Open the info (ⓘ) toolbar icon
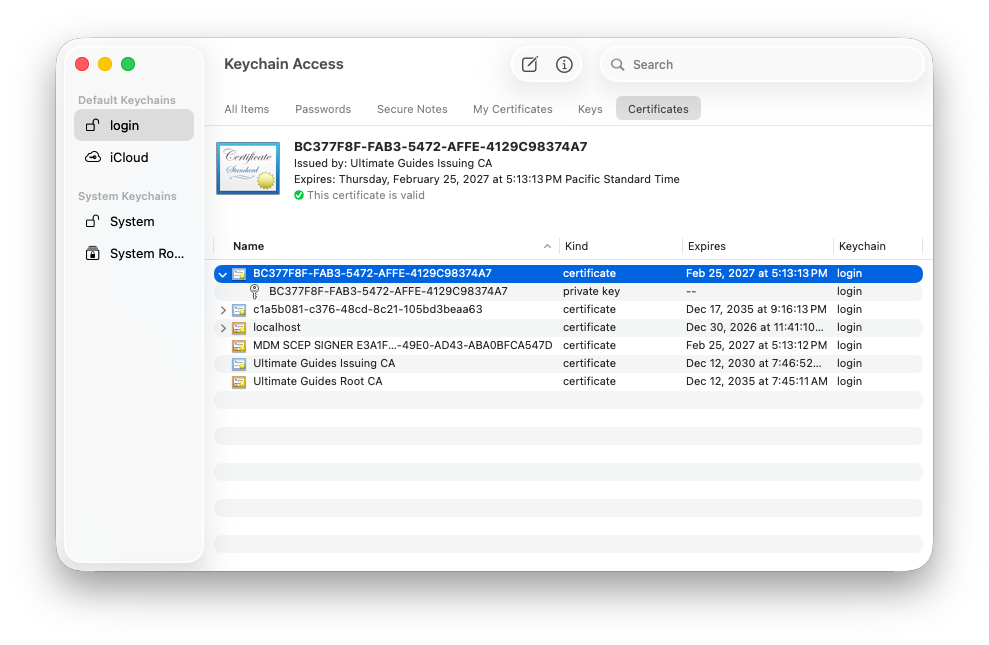Viewport: 989px width, 645px height. point(564,63)
